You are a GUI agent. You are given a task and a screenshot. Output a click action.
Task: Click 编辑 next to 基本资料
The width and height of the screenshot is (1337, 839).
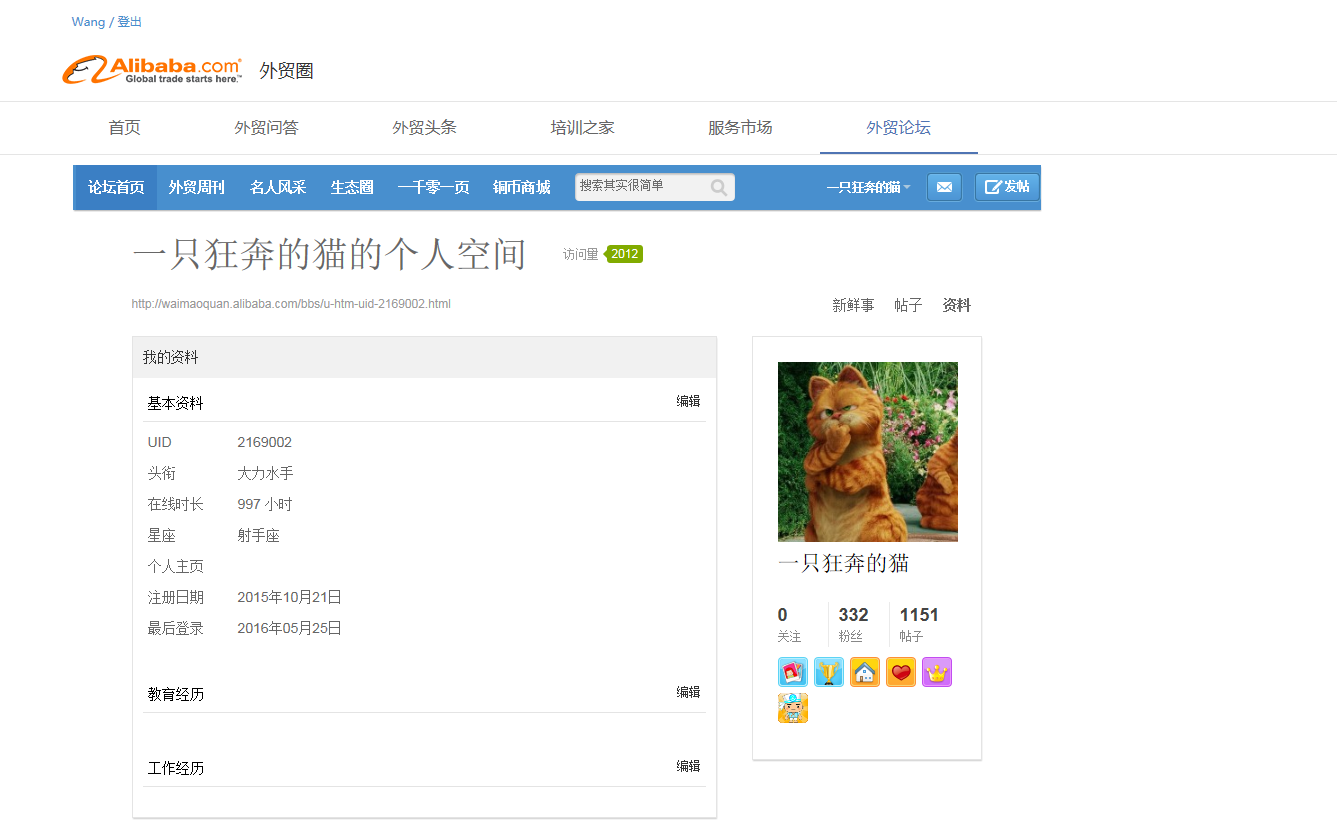tap(688, 401)
